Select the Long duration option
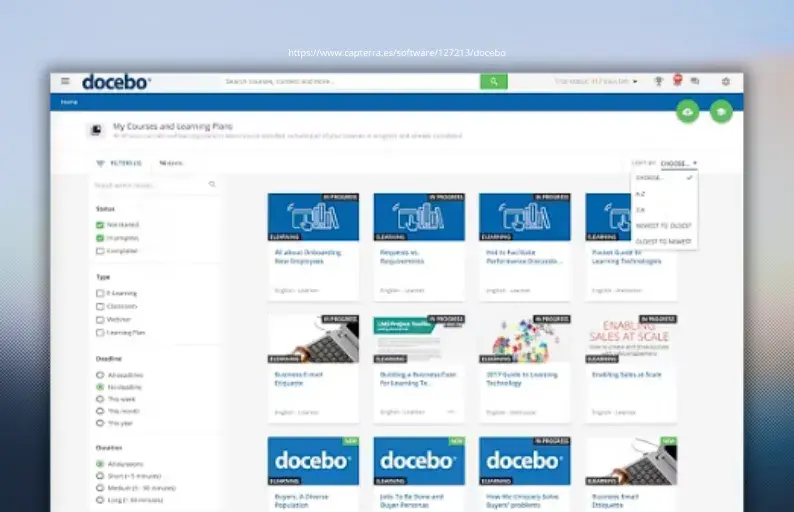 click(x=100, y=500)
